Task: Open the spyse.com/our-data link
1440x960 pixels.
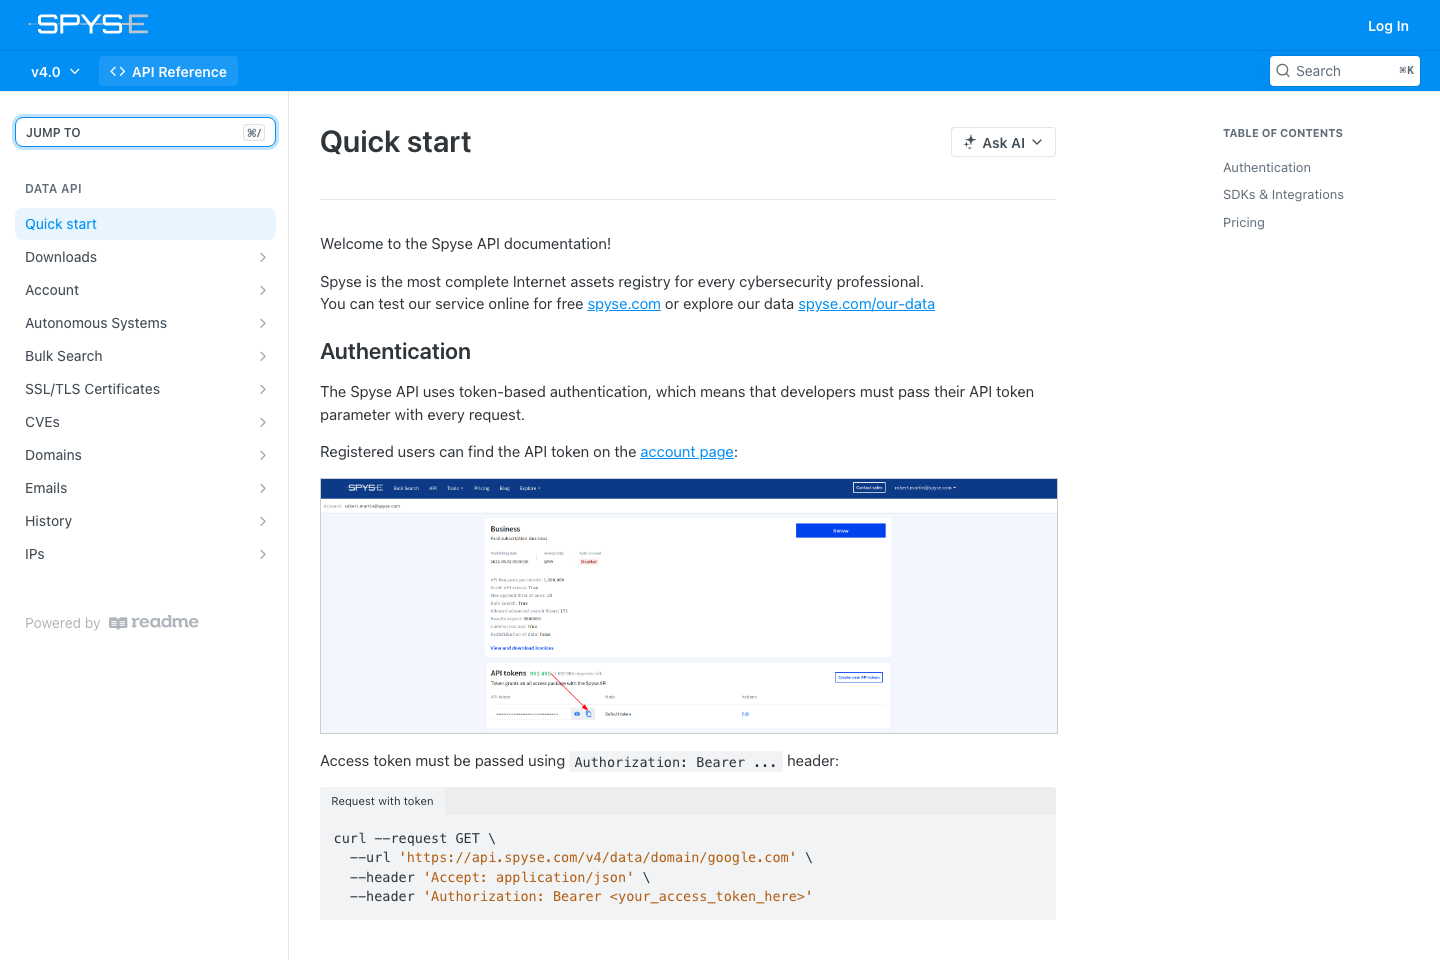Action: point(866,304)
